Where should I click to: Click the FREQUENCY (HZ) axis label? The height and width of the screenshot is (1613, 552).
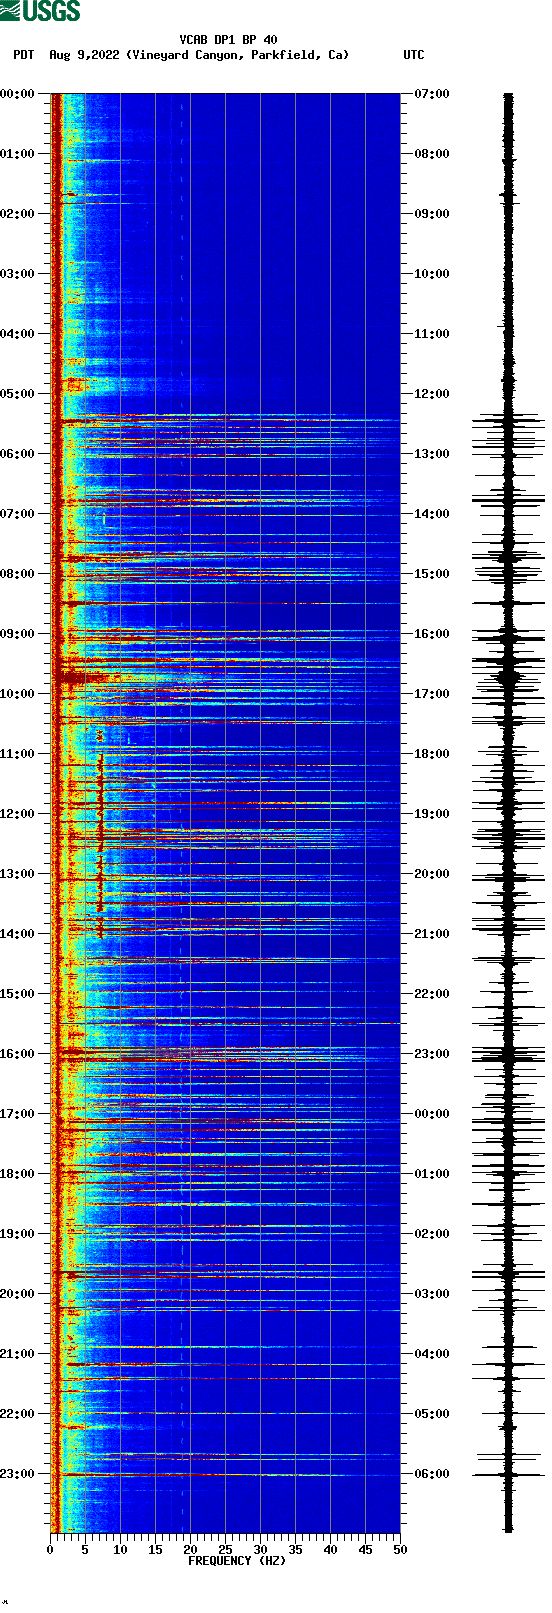(237, 1560)
